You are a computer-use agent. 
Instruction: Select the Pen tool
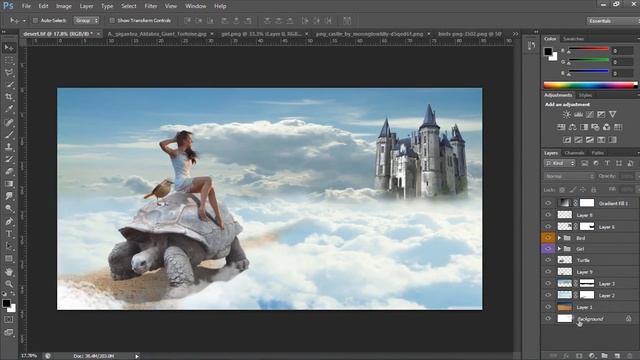9,221
